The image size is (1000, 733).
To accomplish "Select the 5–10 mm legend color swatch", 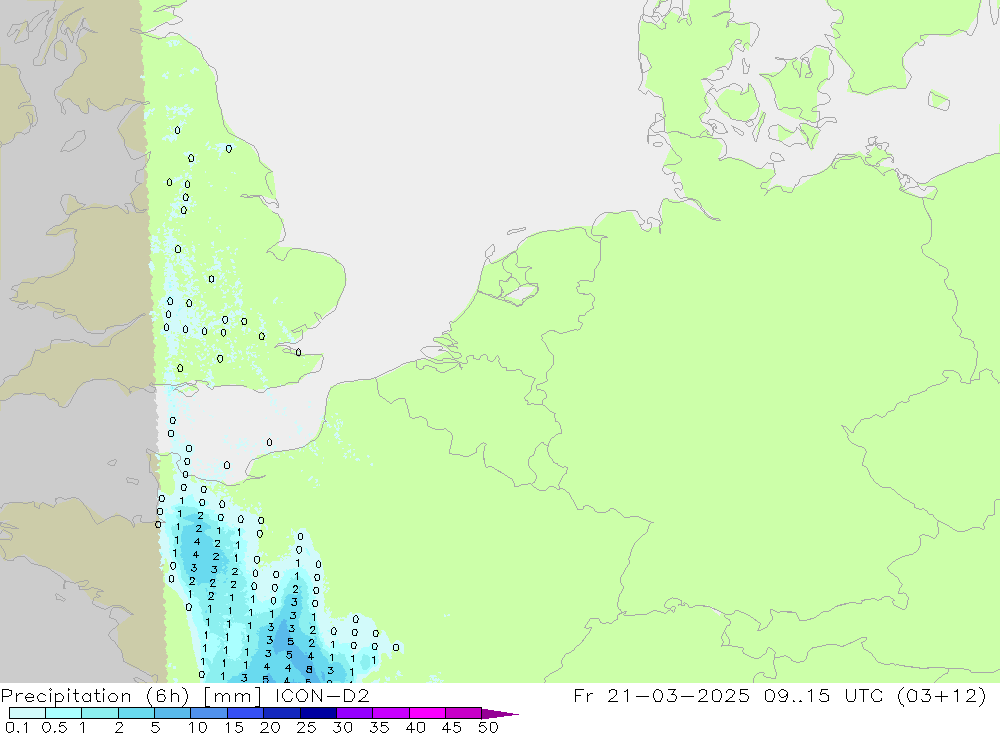I will [172, 713].
